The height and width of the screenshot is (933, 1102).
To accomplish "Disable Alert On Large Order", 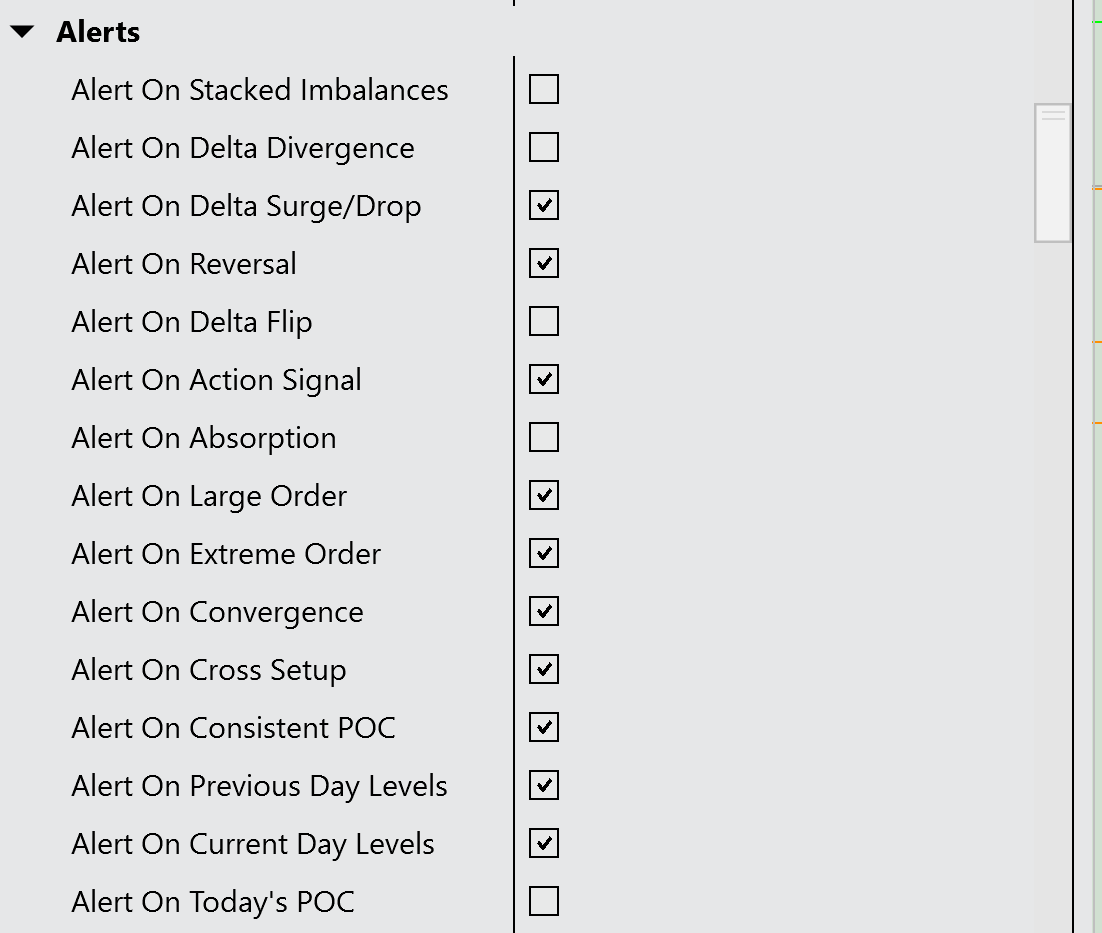I will click(x=544, y=496).
